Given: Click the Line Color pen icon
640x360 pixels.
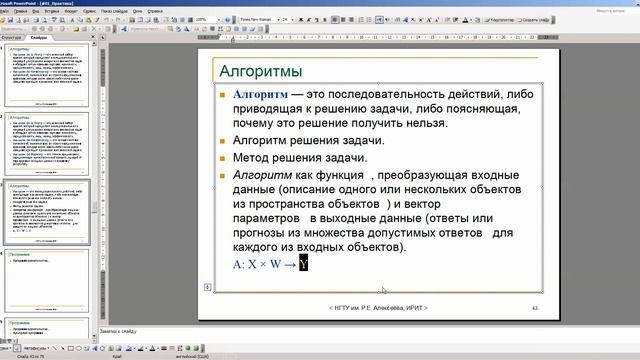Looking at the screenshot, I should click(140, 348).
